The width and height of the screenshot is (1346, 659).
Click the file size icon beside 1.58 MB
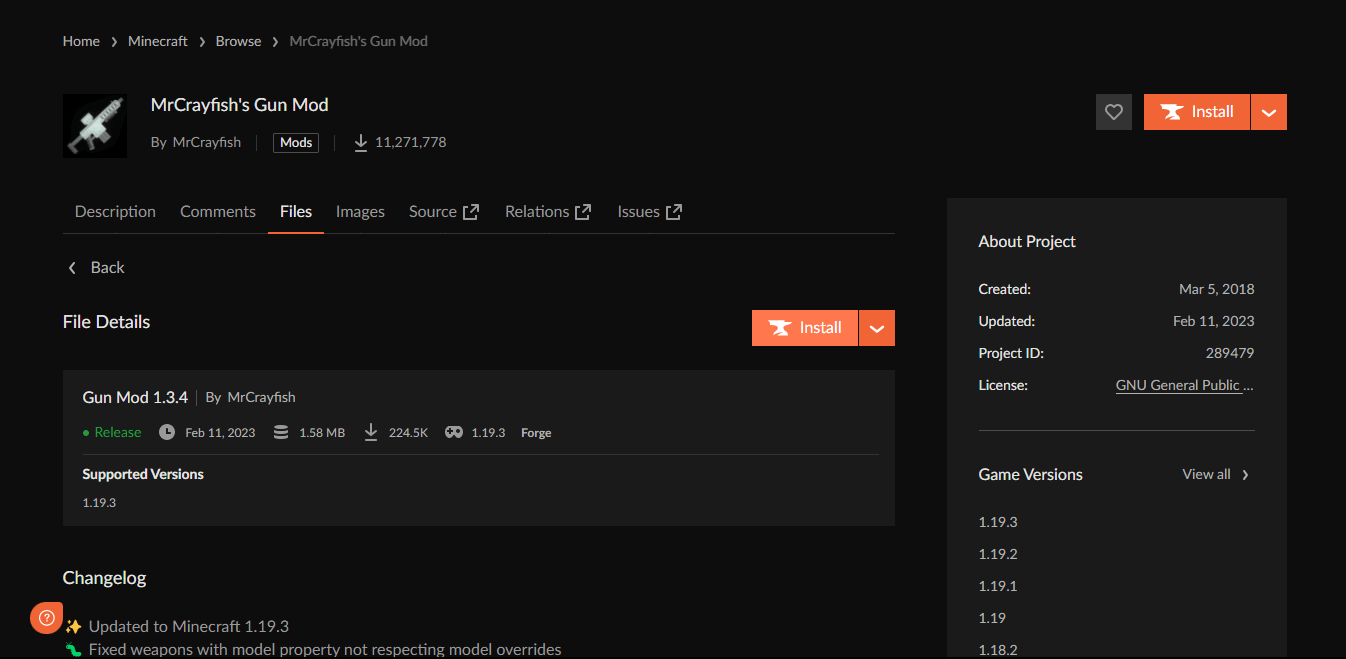coord(281,432)
